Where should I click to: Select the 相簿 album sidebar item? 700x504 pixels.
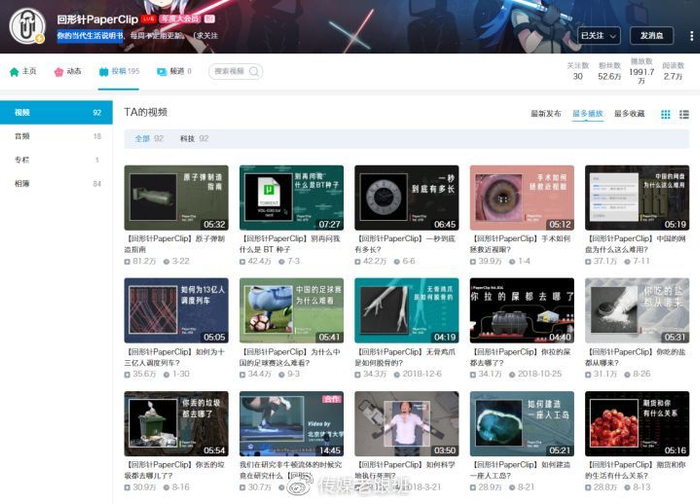[x=23, y=184]
